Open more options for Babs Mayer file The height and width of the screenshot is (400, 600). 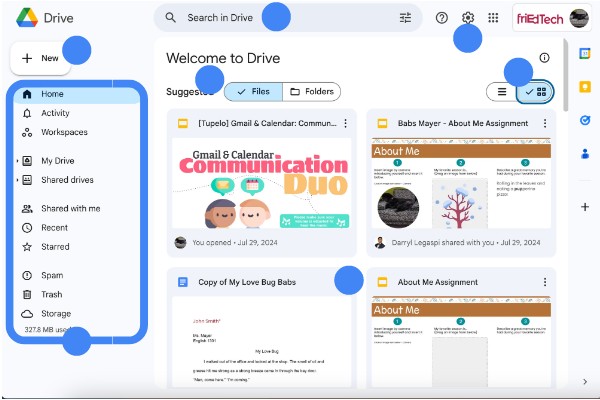tap(545, 124)
